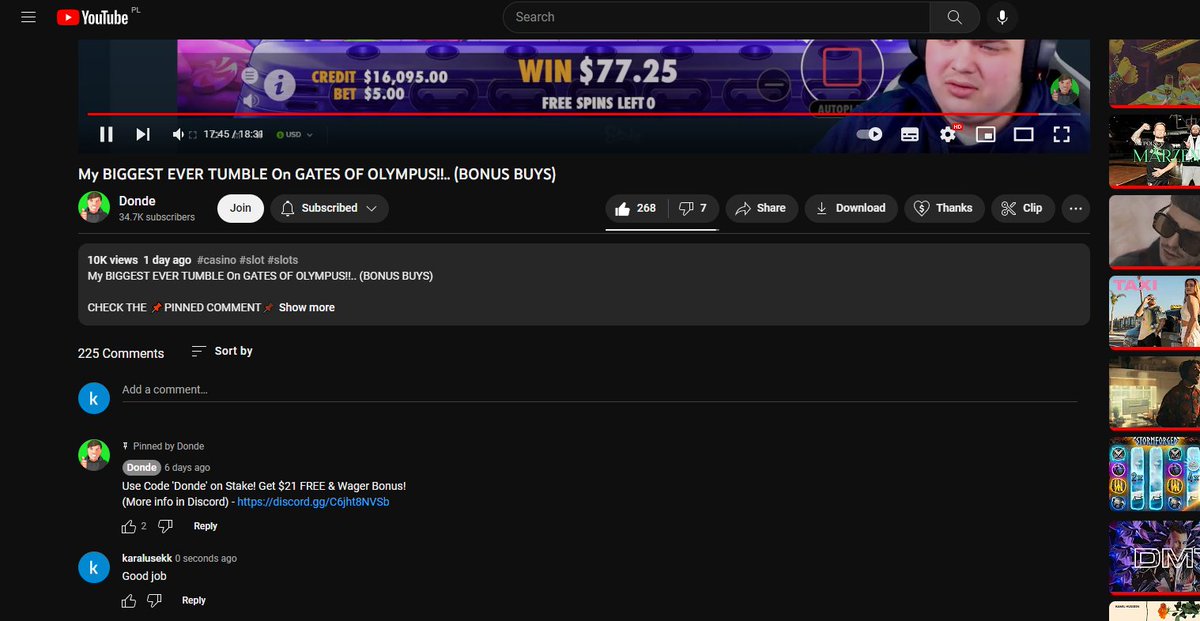The width and height of the screenshot is (1200, 621).
Task: Open player settings gear
Action: (x=948, y=134)
